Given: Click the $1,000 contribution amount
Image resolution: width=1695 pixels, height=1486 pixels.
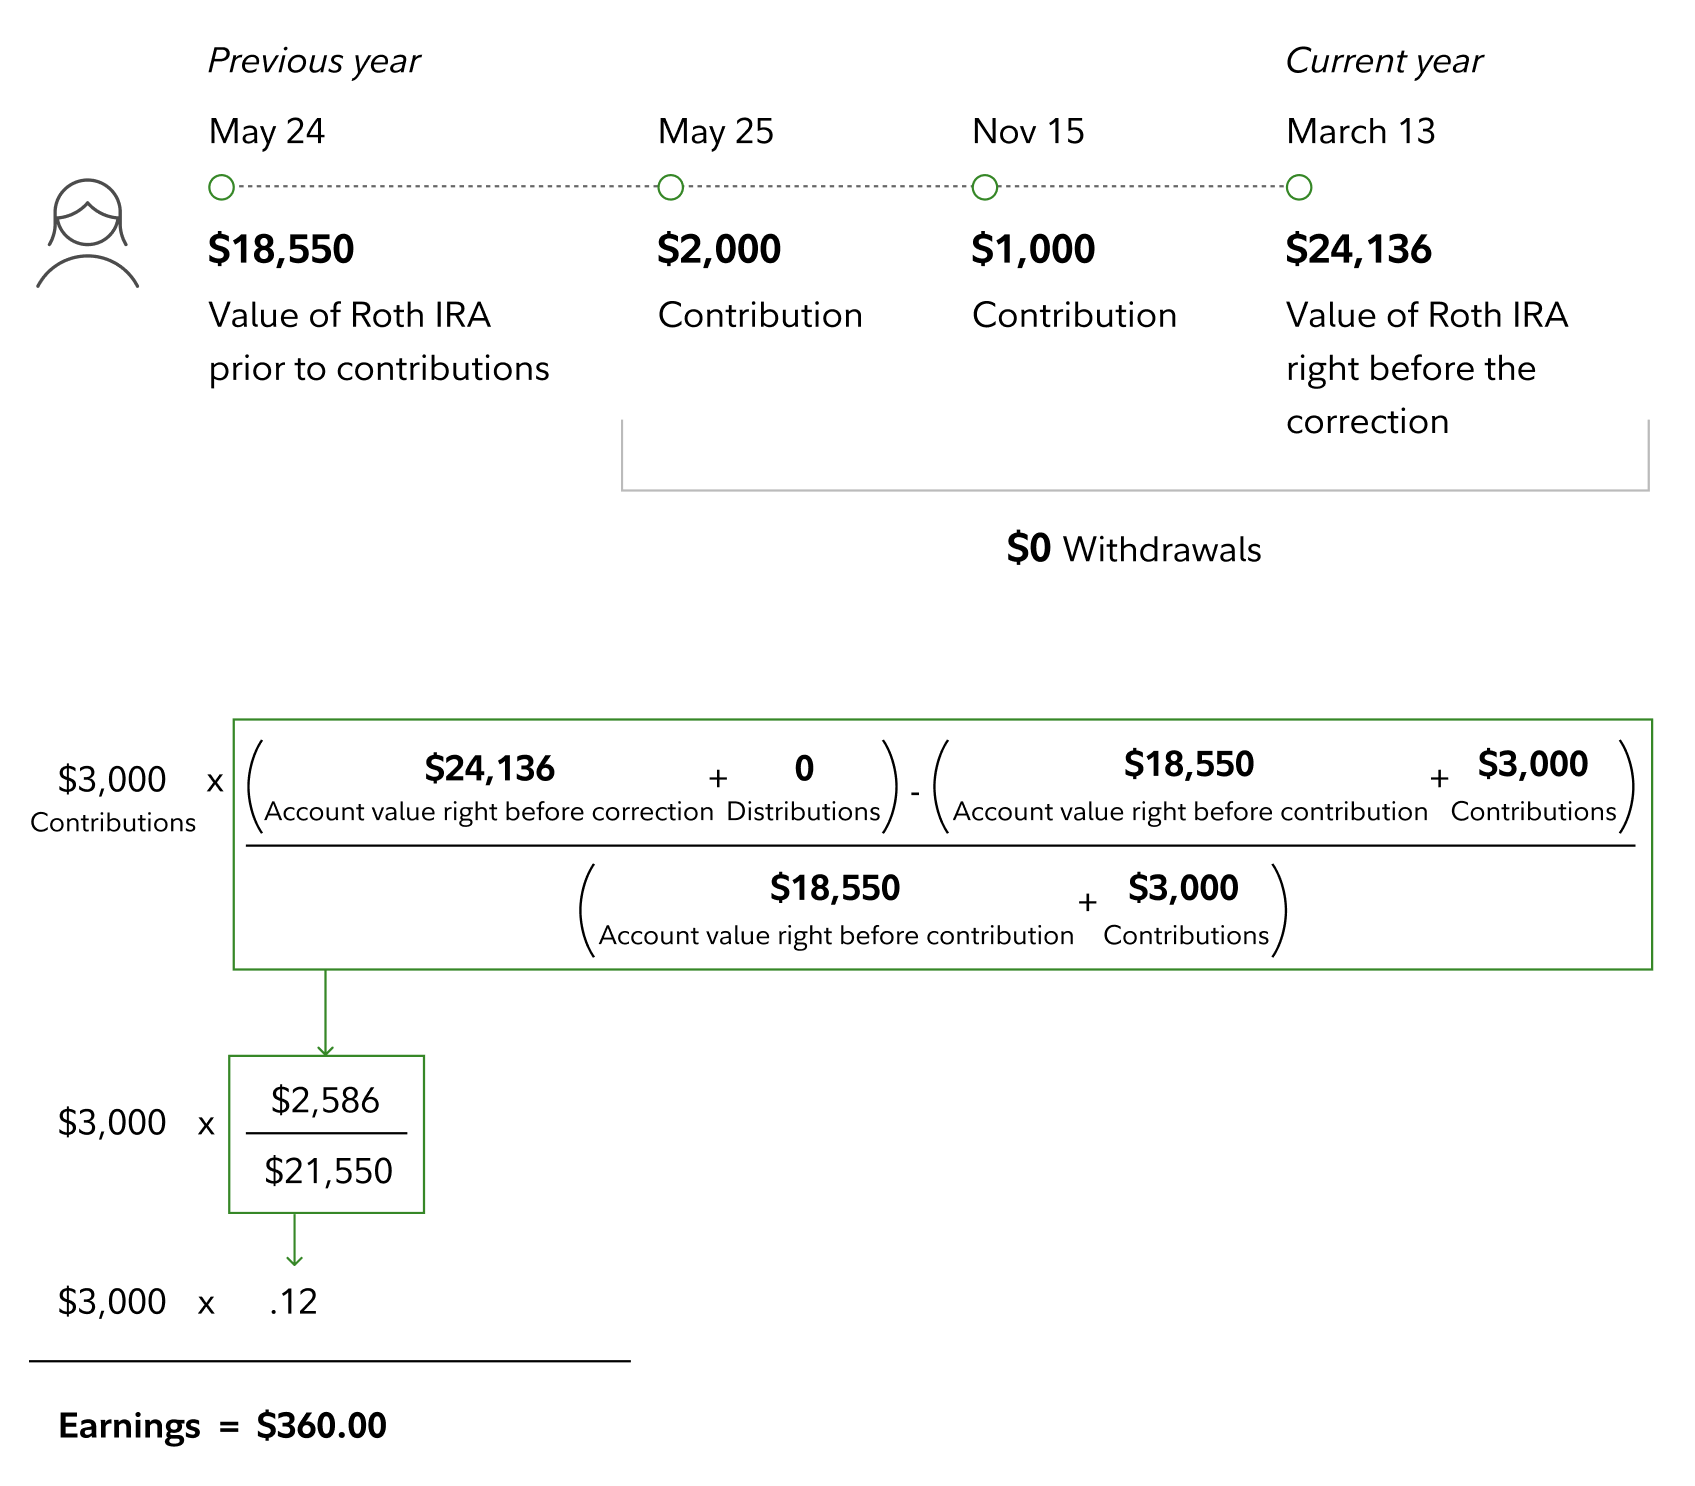Looking at the screenshot, I should [1033, 249].
